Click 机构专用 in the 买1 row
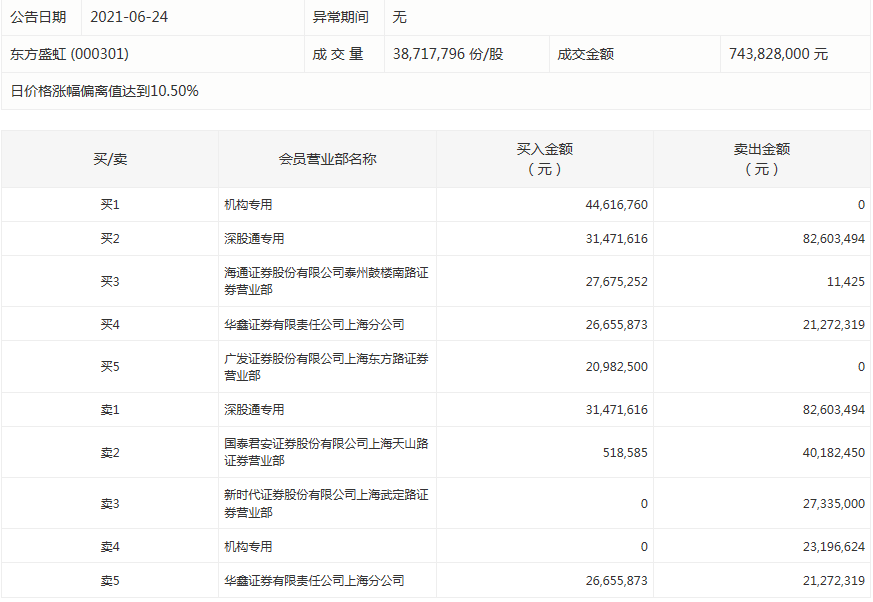The height and width of the screenshot is (602, 873). [x=248, y=205]
